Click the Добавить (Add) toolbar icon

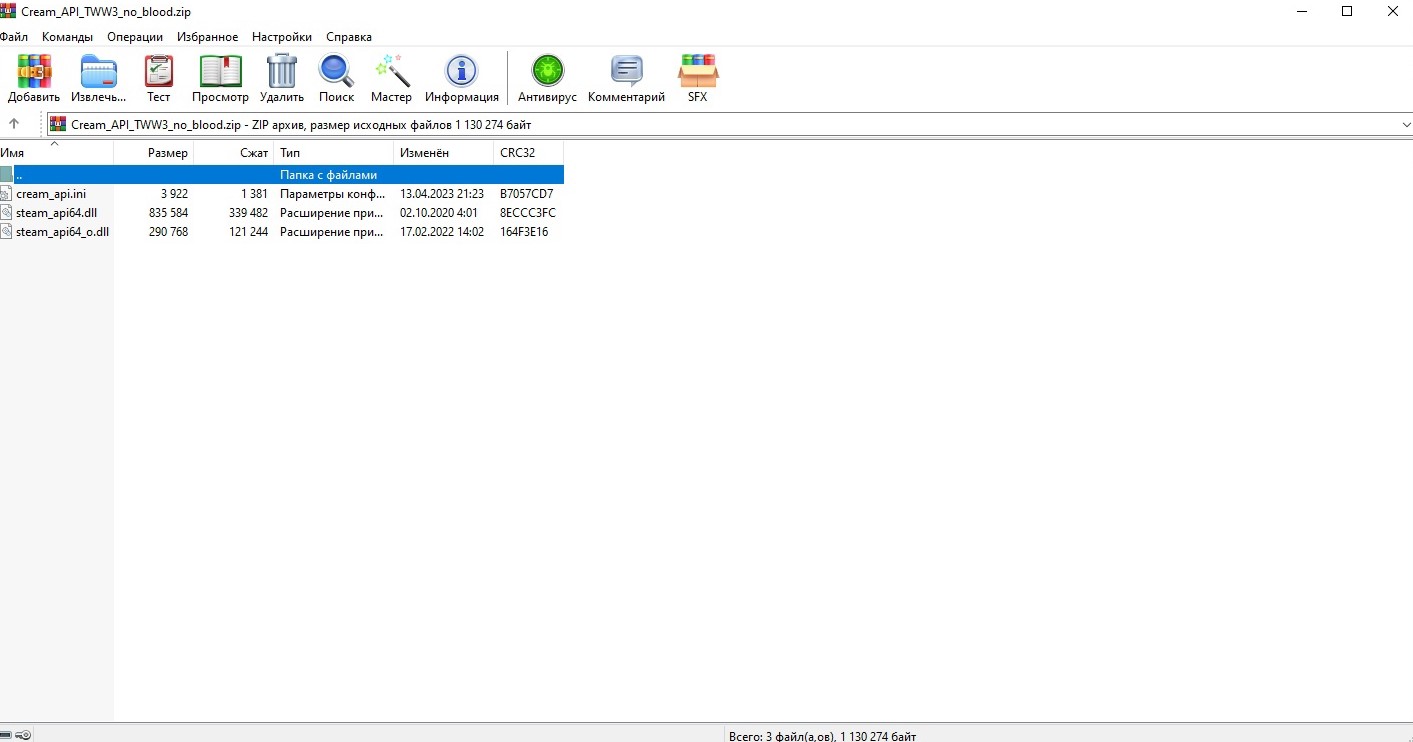[x=34, y=78]
